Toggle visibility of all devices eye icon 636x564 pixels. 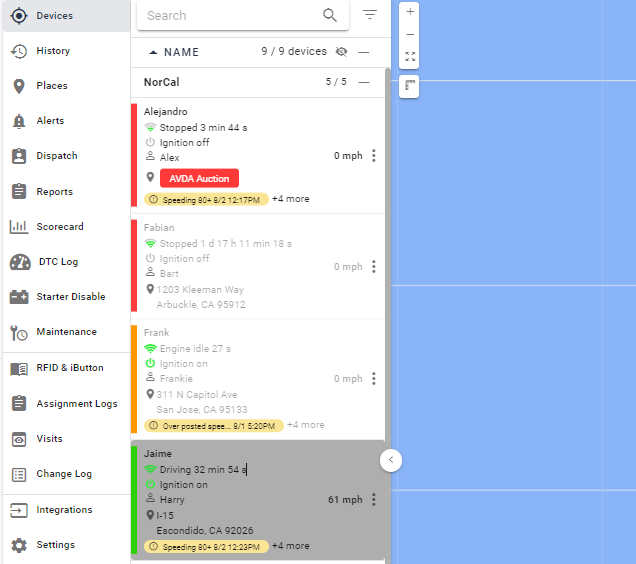click(342, 52)
